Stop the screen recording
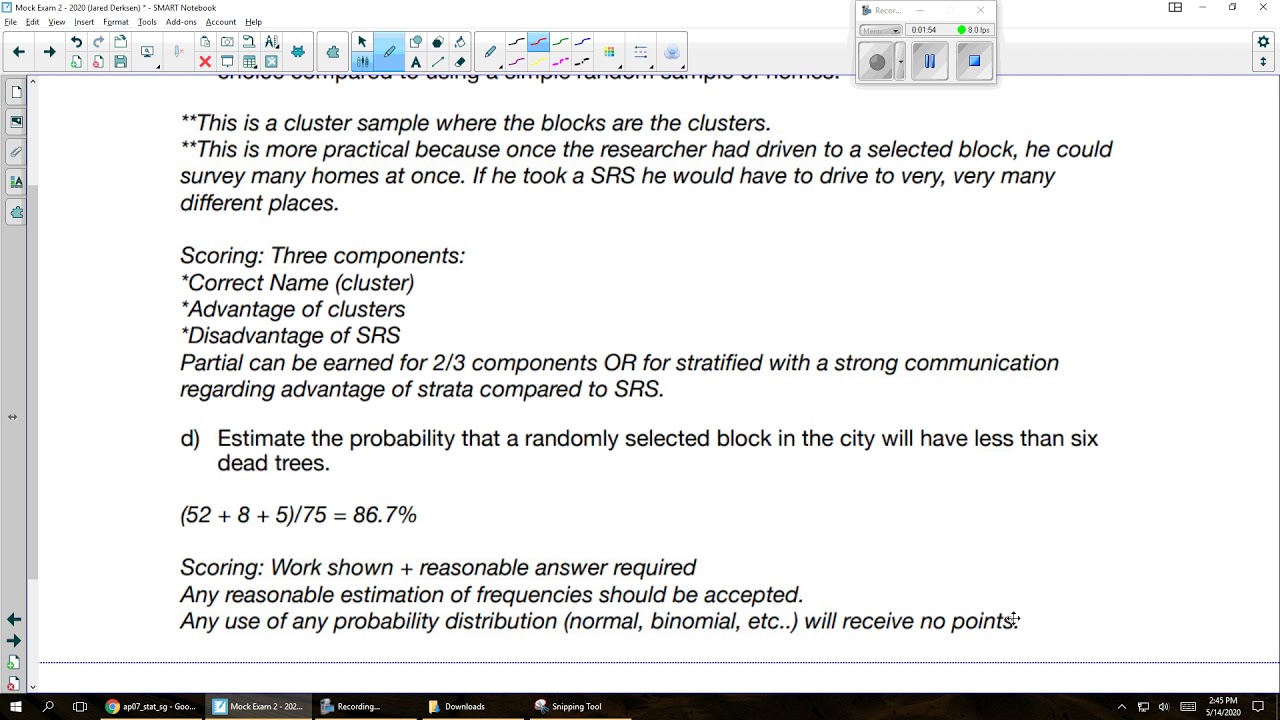Image resolution: width=1280 pixels, height=720 pixels. click(x=974, y=62)
